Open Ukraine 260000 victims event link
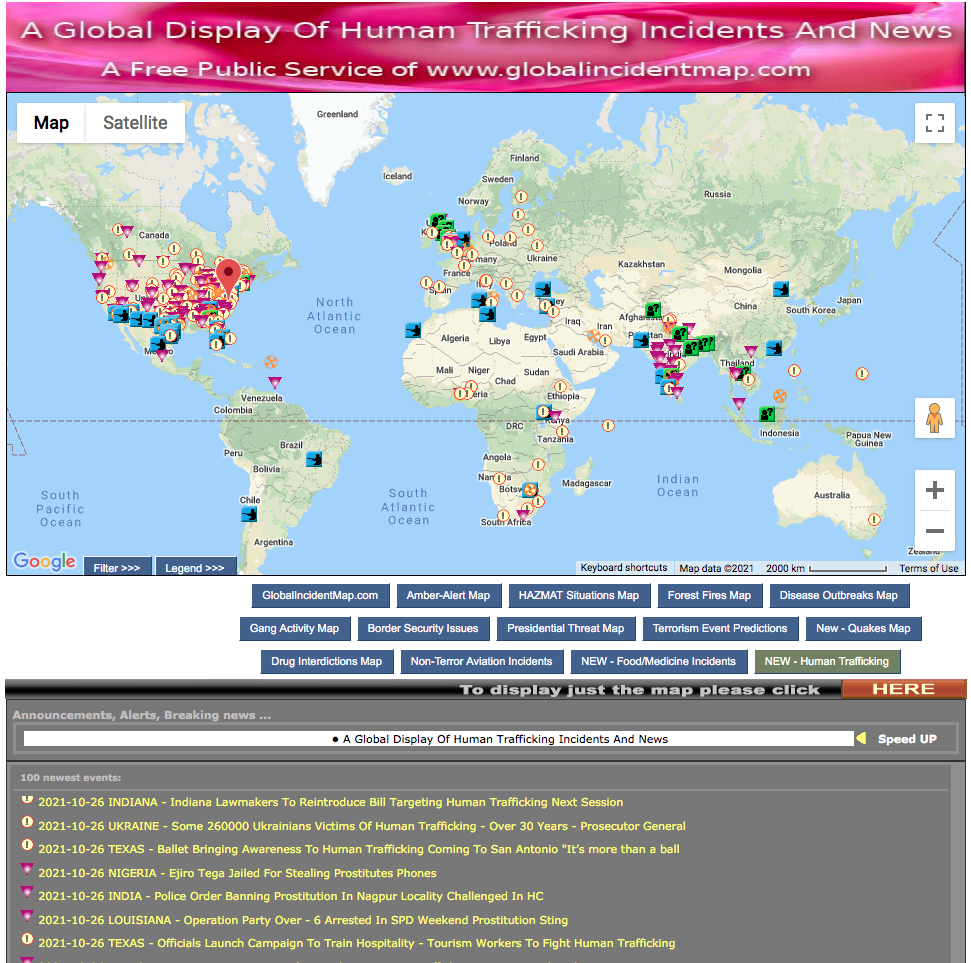 tap(362, 826)
